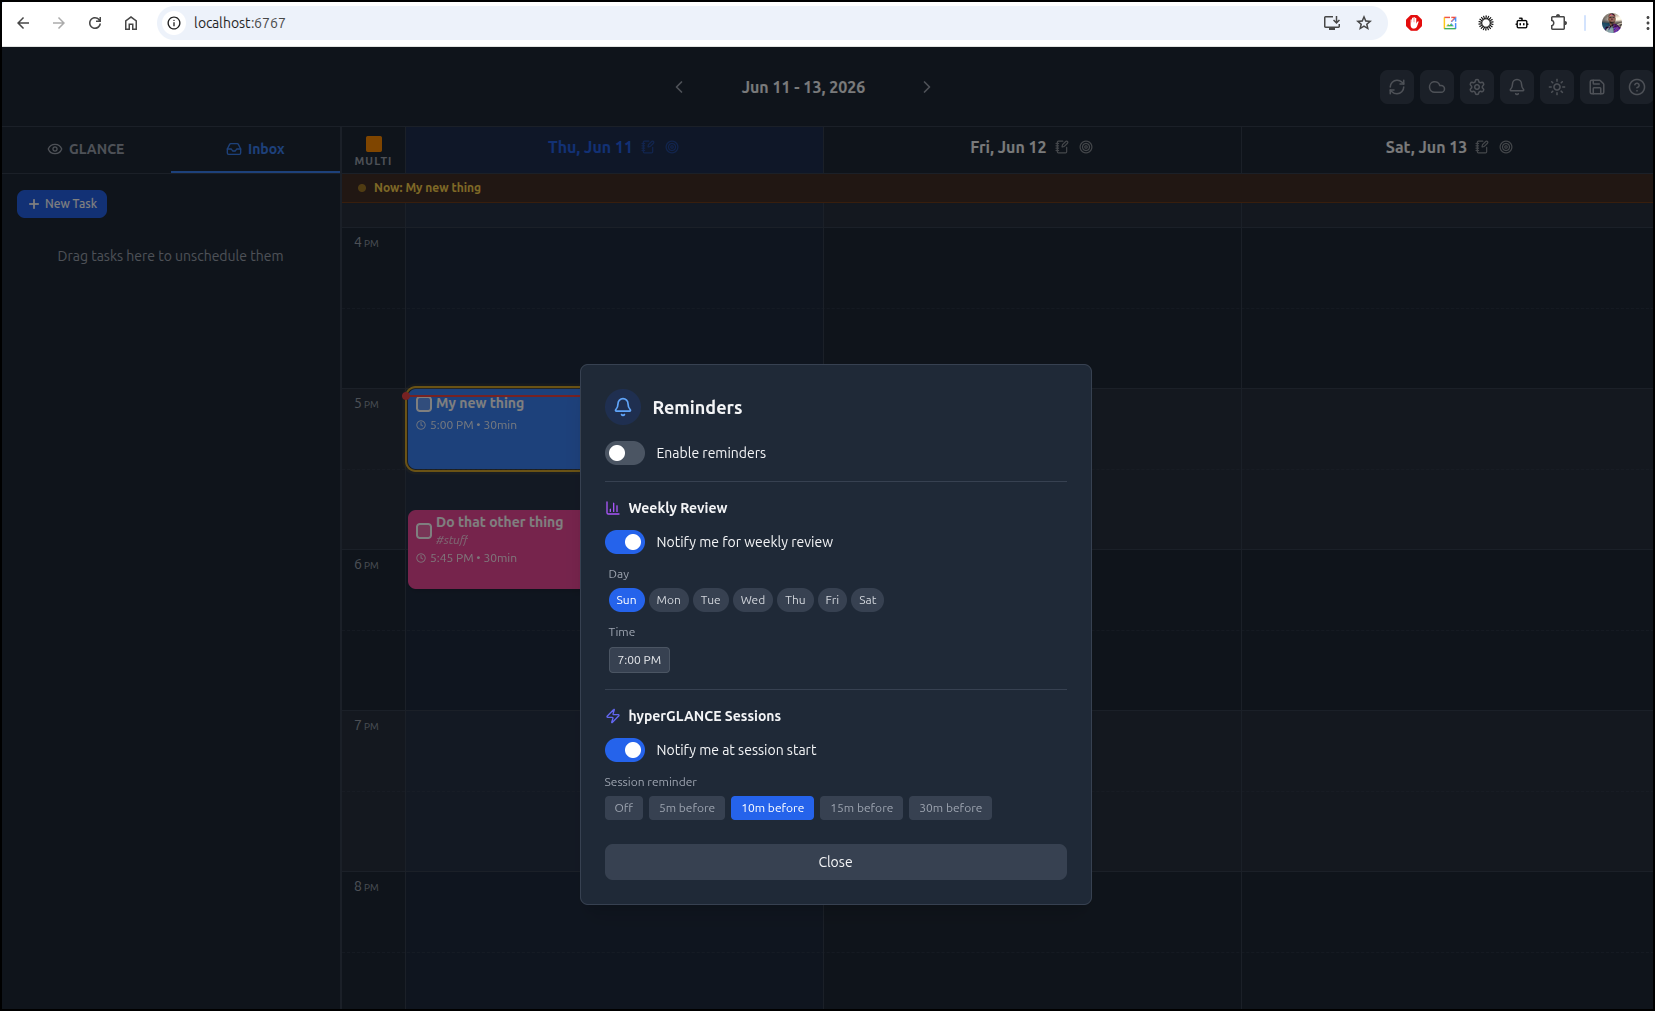The width and height of the screenshot is (1655, 1011).
Task: Check the My new thing task checkbox
Action: pyautogui.click(x=424, y=404)
